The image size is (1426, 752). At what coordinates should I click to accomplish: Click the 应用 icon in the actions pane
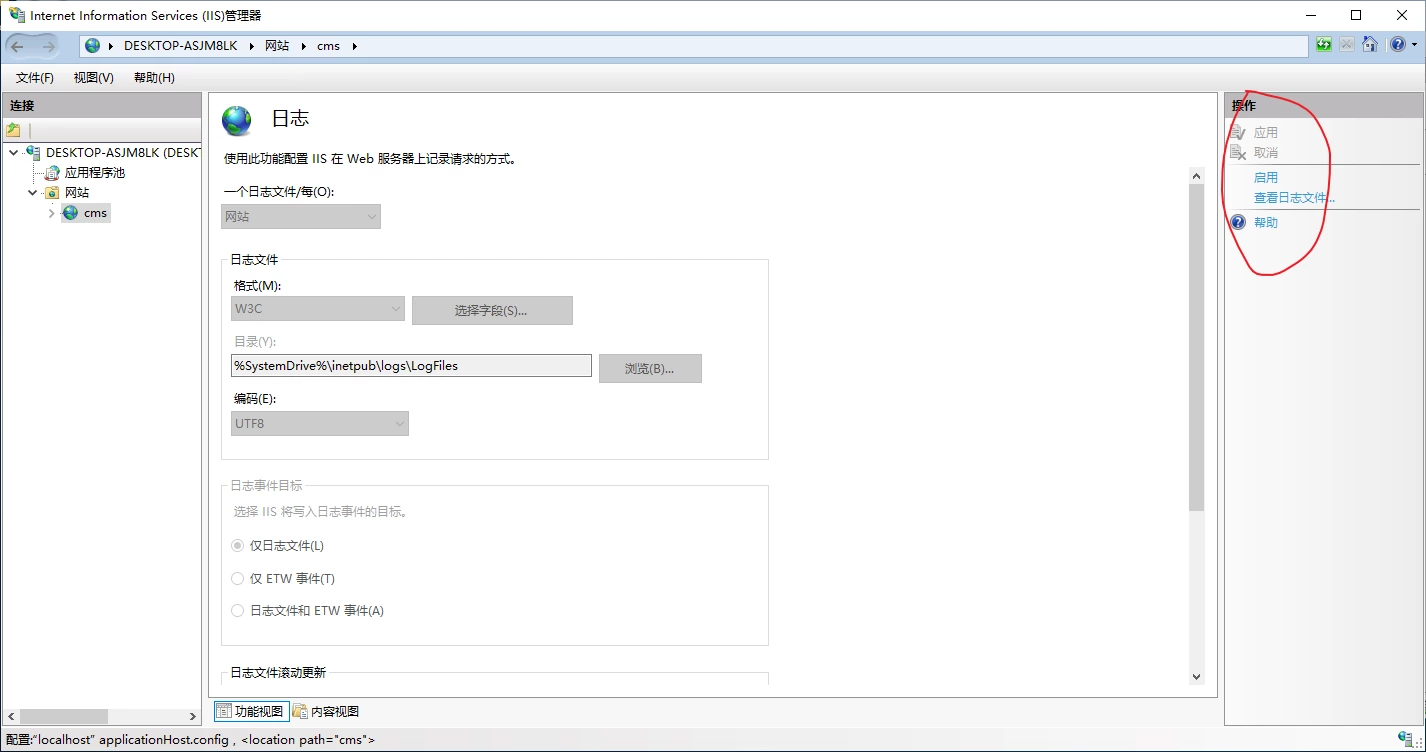pyautogui.click(x=1238, y=132)
